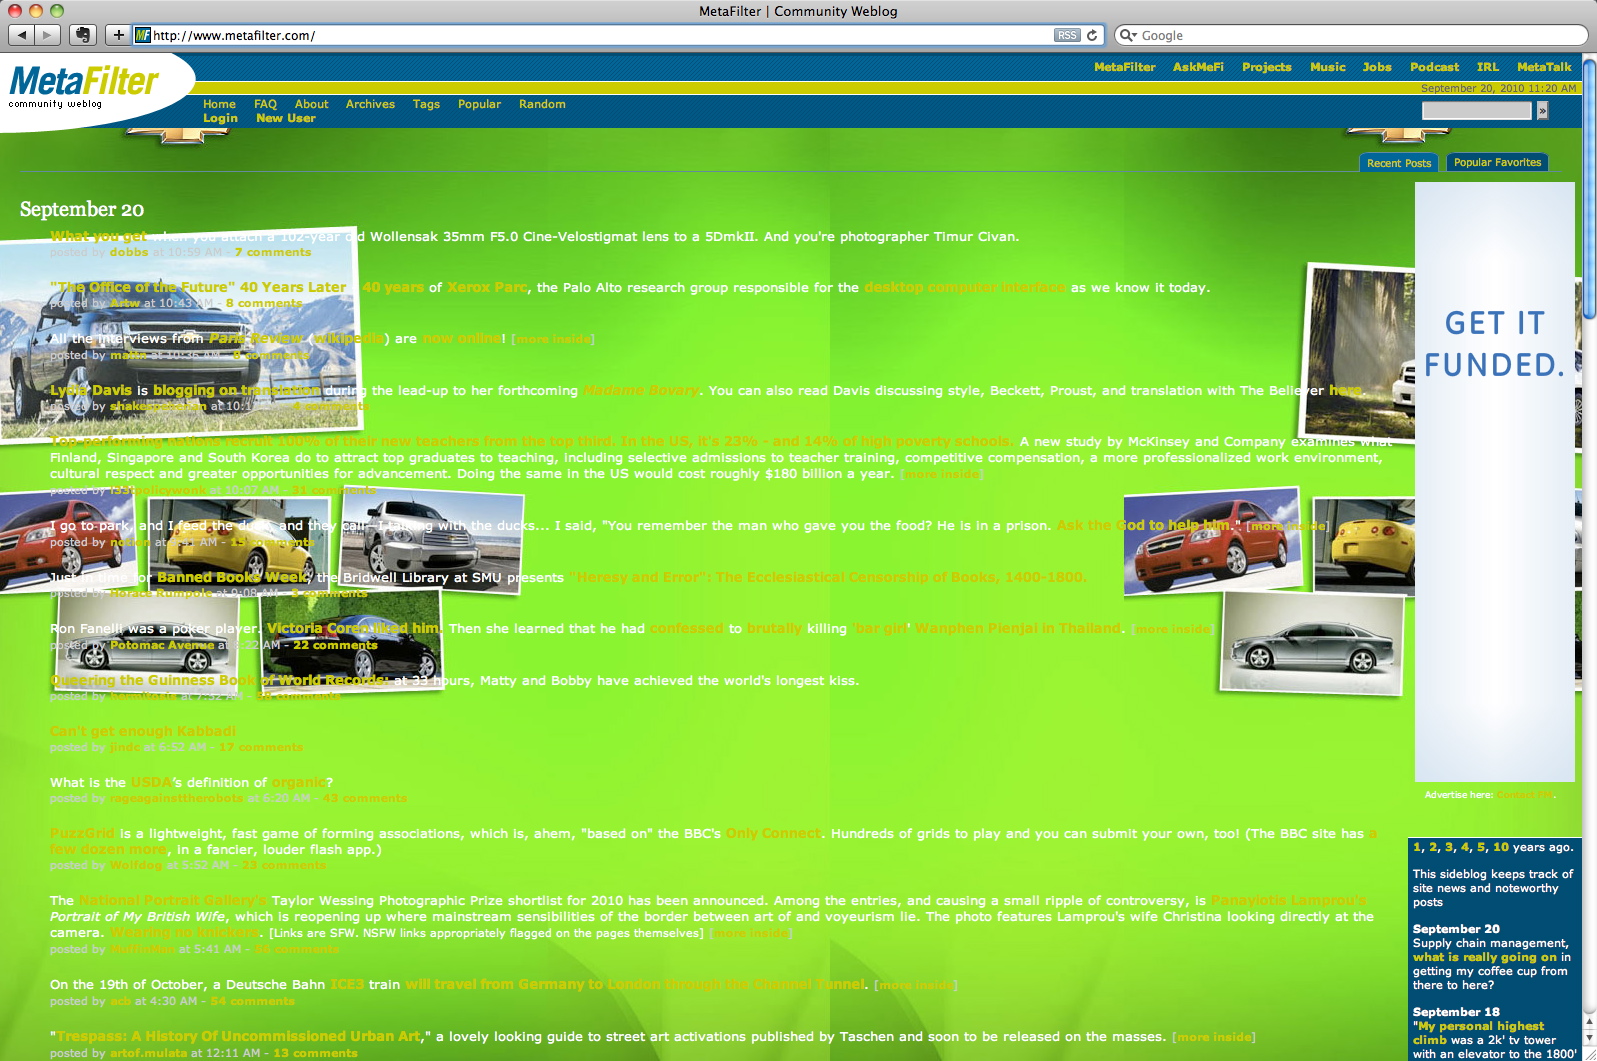Click the MetaFilter community weblog logo
Image resolution: width=1597 pixels, height=1061 pixels.
[x=83, y=86]
